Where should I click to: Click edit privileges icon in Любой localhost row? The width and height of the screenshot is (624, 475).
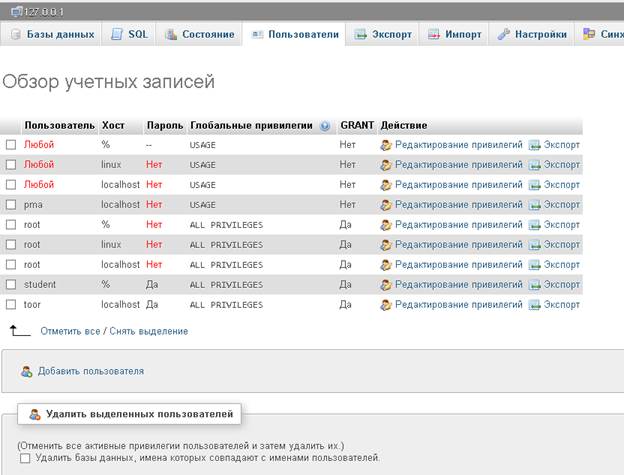pyautogui.click(x=386, y=185)
